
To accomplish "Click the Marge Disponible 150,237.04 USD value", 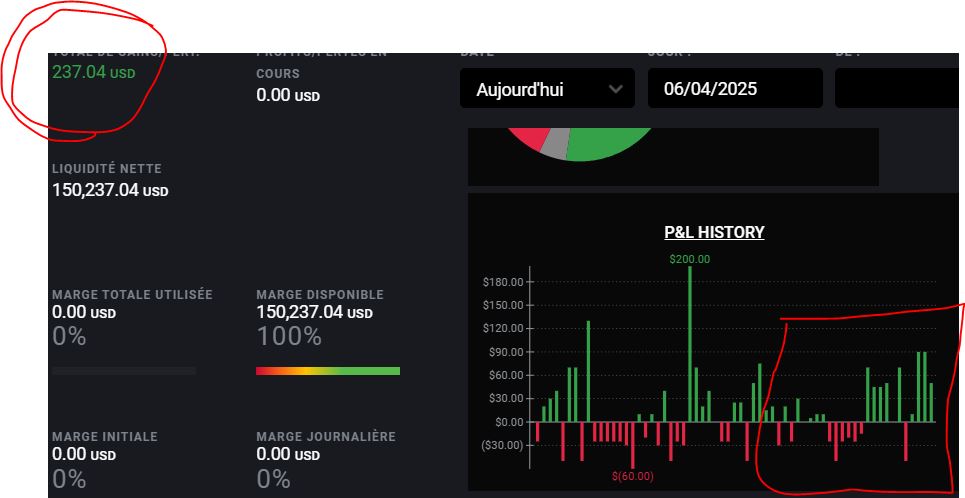I will [314, 313].
